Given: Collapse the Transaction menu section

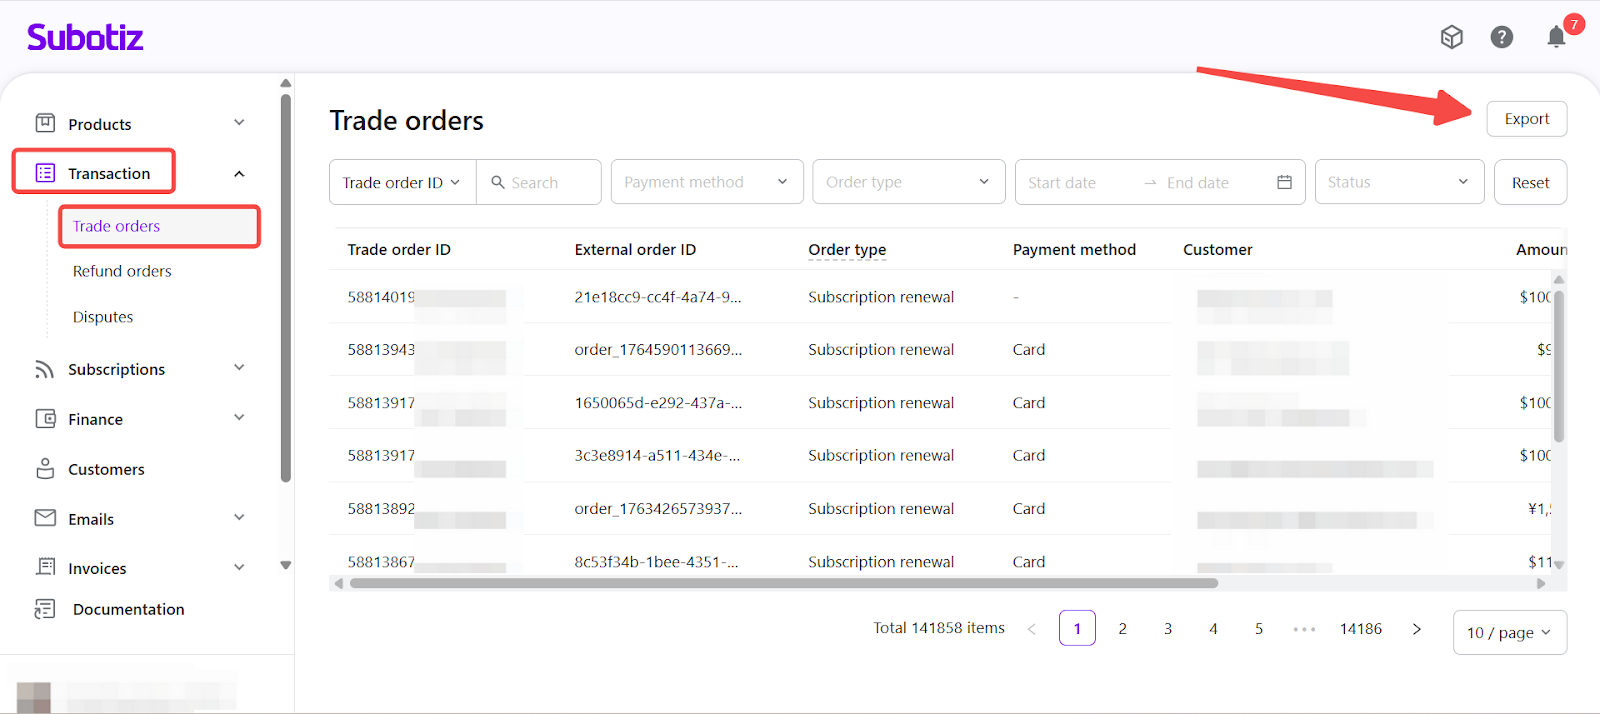Looking at the screenshot, I should pos(239,174).
